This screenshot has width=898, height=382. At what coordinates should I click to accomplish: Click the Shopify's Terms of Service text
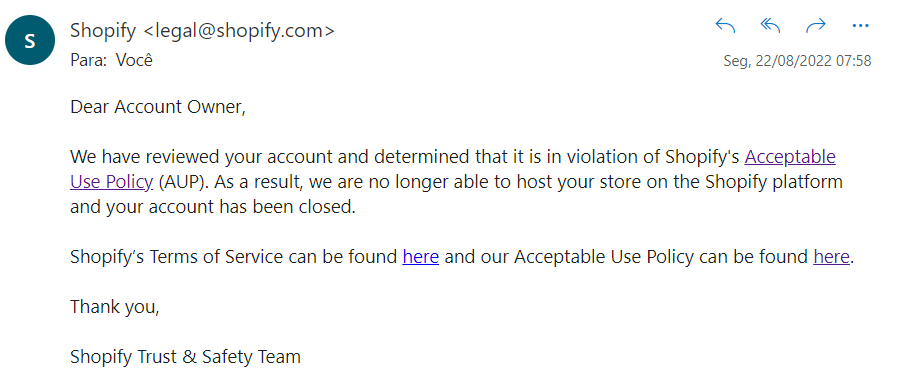pos(176,257)
